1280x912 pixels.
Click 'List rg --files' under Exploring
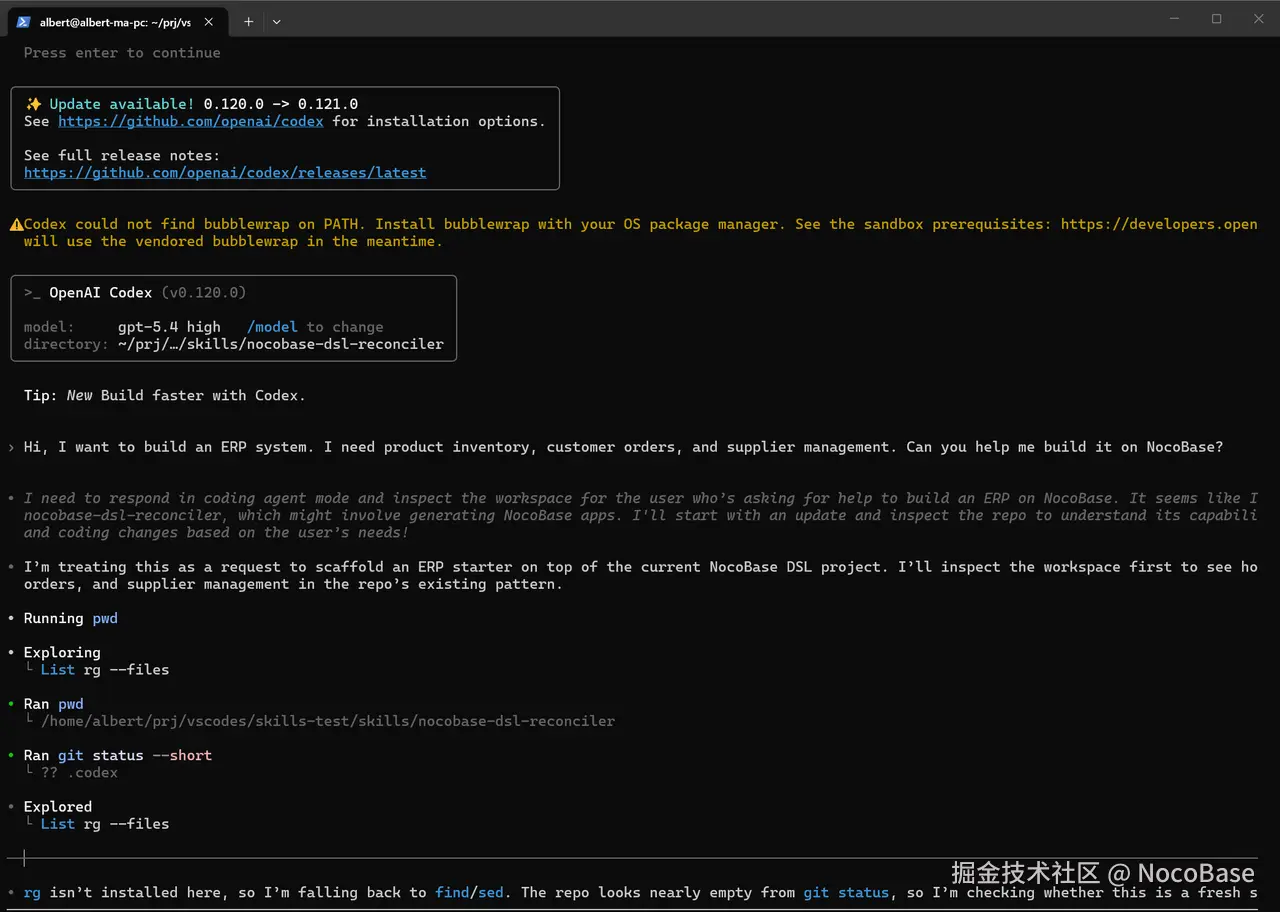(105, 670)
